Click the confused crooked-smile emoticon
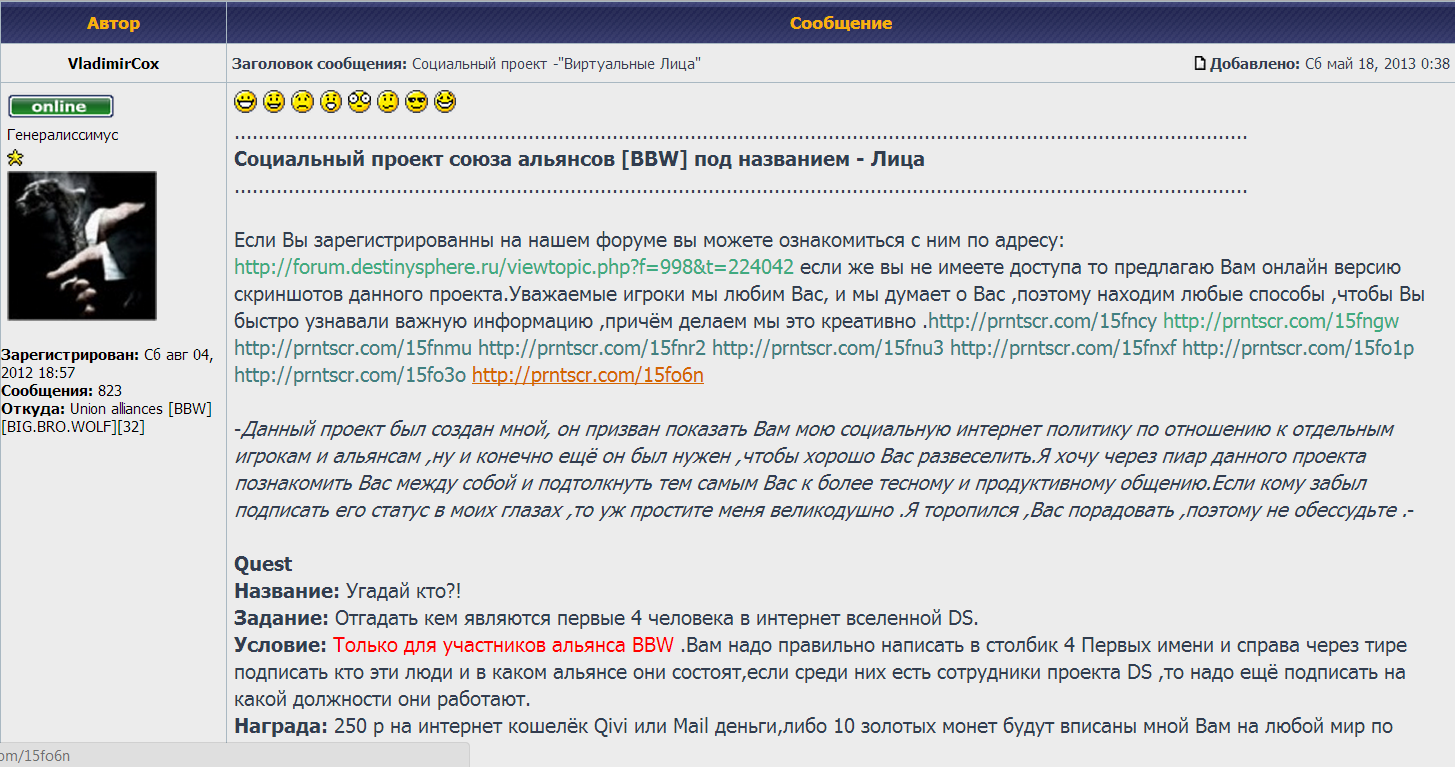The height and width of the screenshot is (767, 1455). (x=388, y=101)
